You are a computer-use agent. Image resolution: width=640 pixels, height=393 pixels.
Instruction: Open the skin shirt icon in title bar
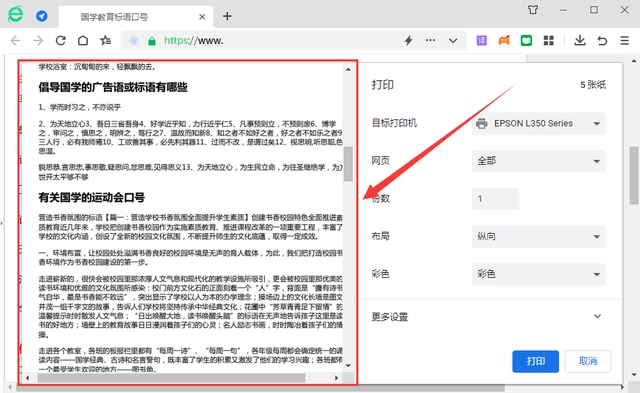533,9
